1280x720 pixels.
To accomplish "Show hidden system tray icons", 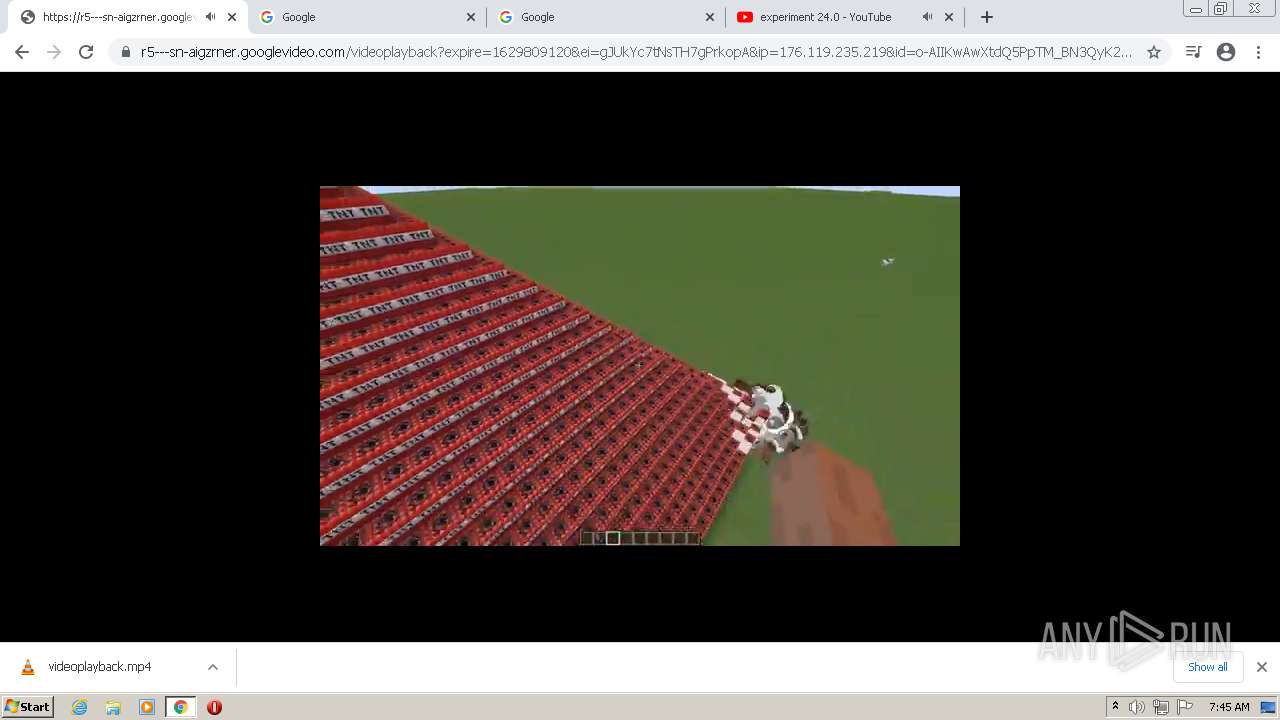I will pyautogui.click(x=1115, y=707).
